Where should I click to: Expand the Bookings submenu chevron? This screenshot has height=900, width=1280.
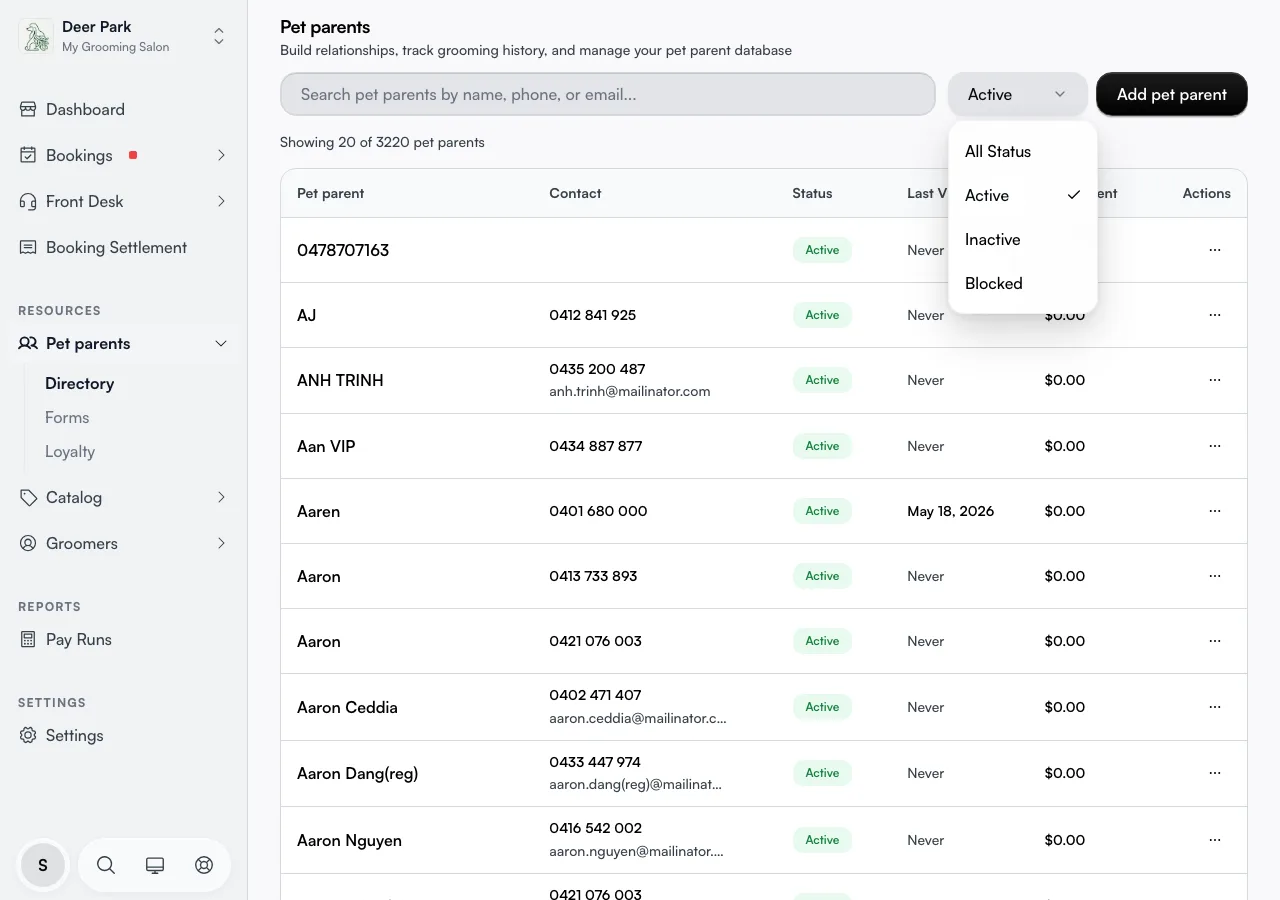(x=221, y=155)
